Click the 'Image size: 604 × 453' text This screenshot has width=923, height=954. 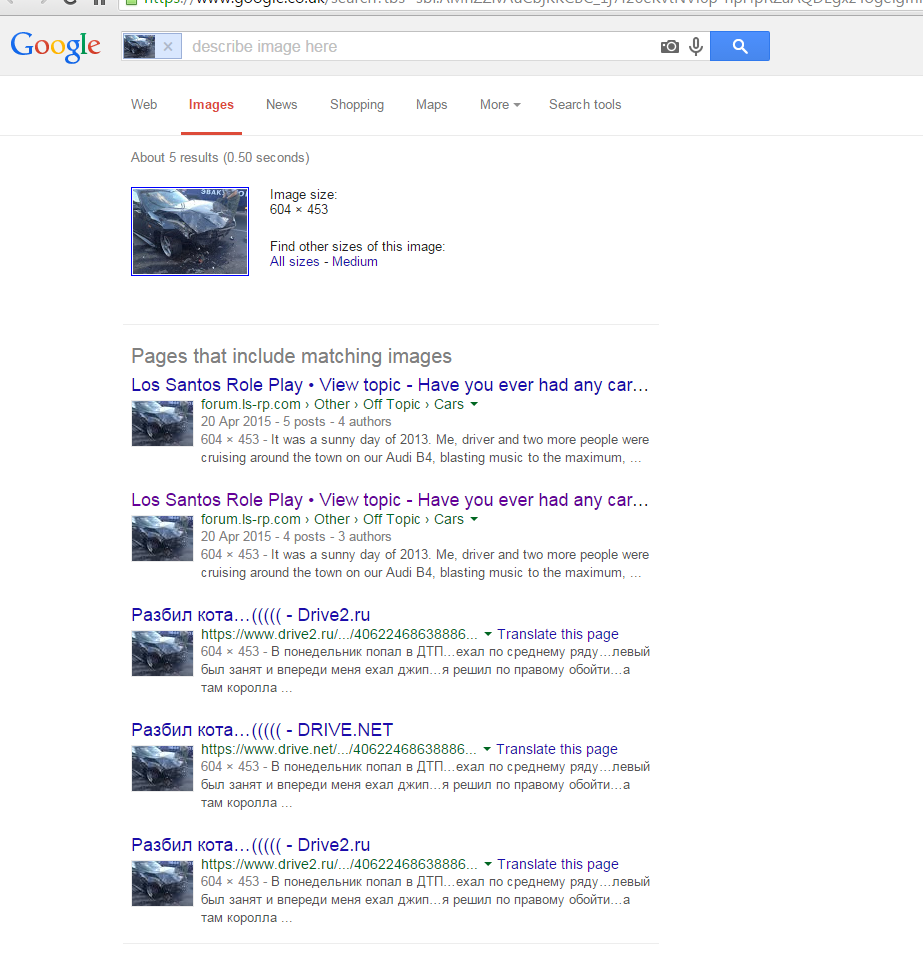tap(303, 202)
